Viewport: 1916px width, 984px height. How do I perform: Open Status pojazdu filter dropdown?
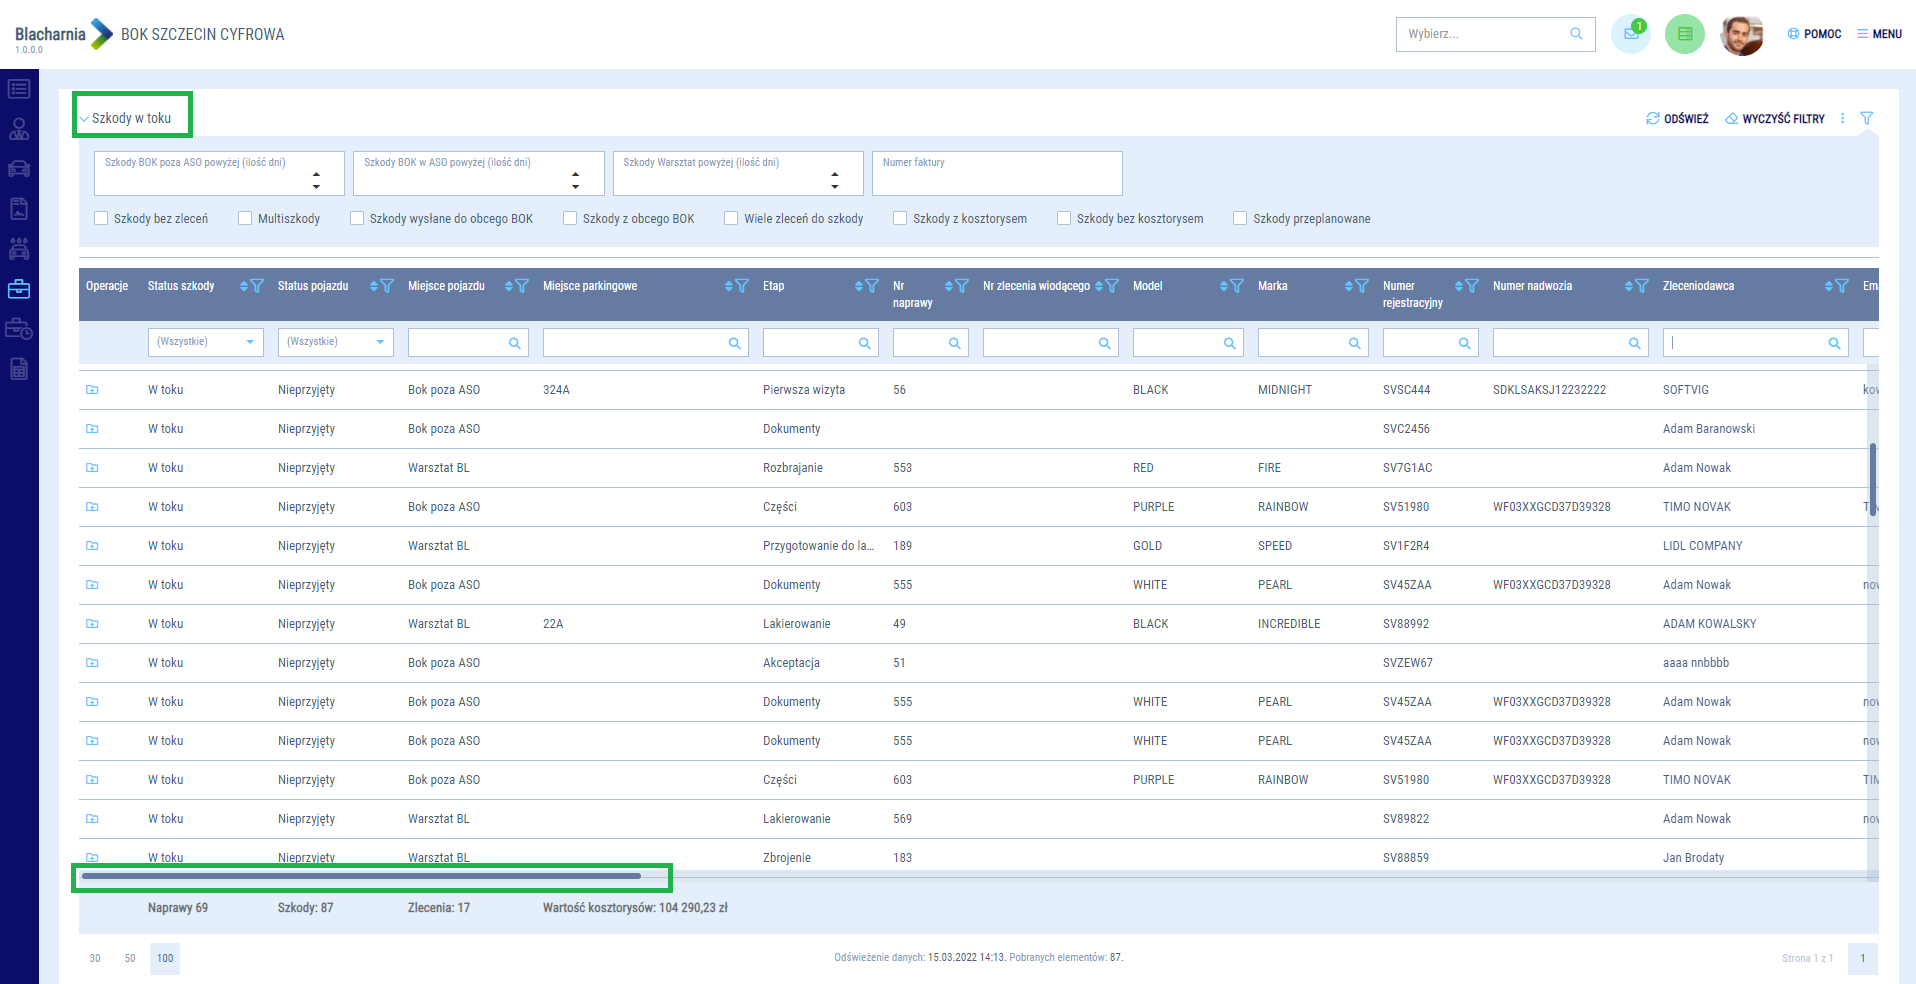335,342
